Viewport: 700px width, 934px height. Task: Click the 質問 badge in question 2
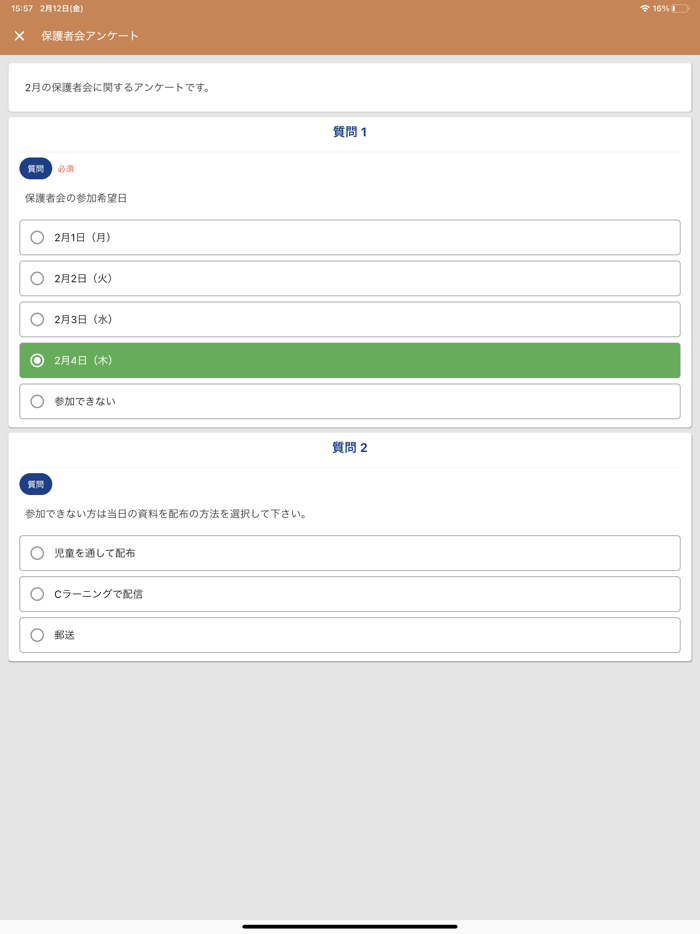(x=34, y=483)
